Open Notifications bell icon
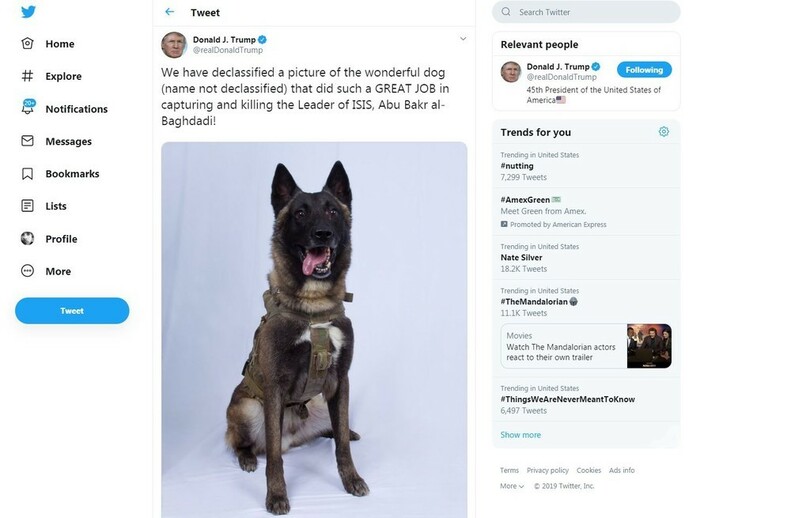This screenshot has height=518, width=810. coord(27,108)
